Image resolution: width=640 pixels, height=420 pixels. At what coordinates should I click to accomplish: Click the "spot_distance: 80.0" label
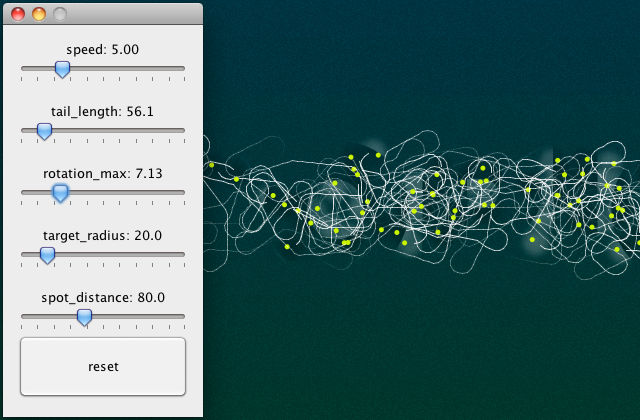coord(102,297)
